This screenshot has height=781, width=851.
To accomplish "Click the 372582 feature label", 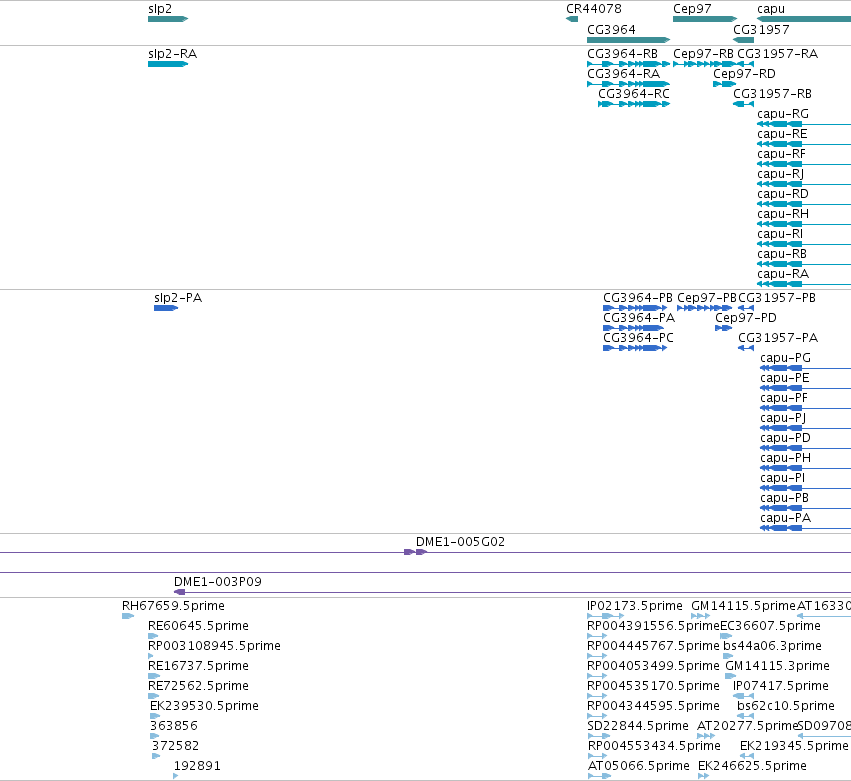I will pyautogui.click(x=175, y=746).
